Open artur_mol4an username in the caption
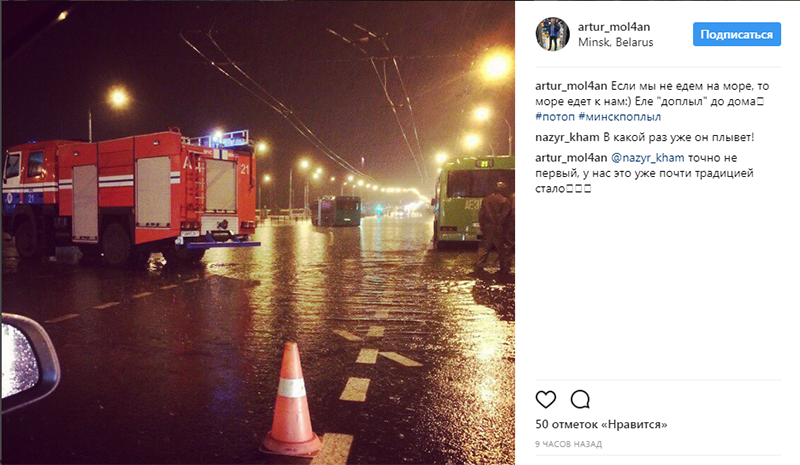Viewport: 800px width, 465px height. pyautogui.click(x=571, y=86)
